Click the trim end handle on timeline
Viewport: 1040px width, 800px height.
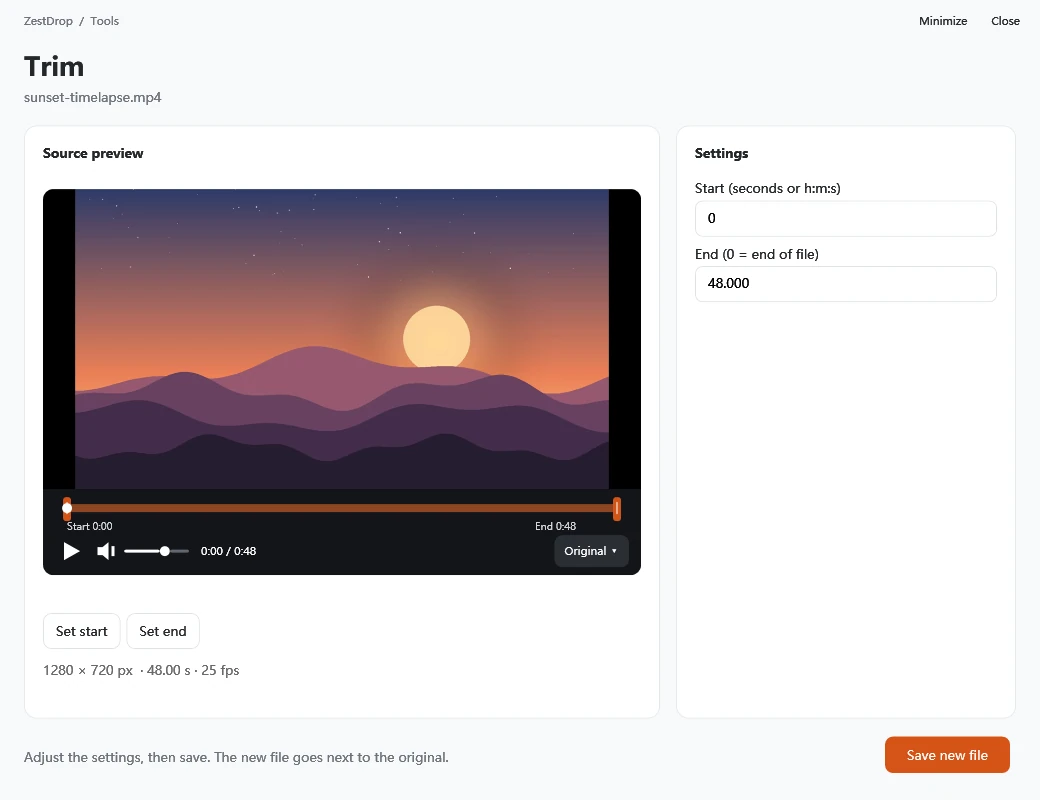click(x=617, y=509)
